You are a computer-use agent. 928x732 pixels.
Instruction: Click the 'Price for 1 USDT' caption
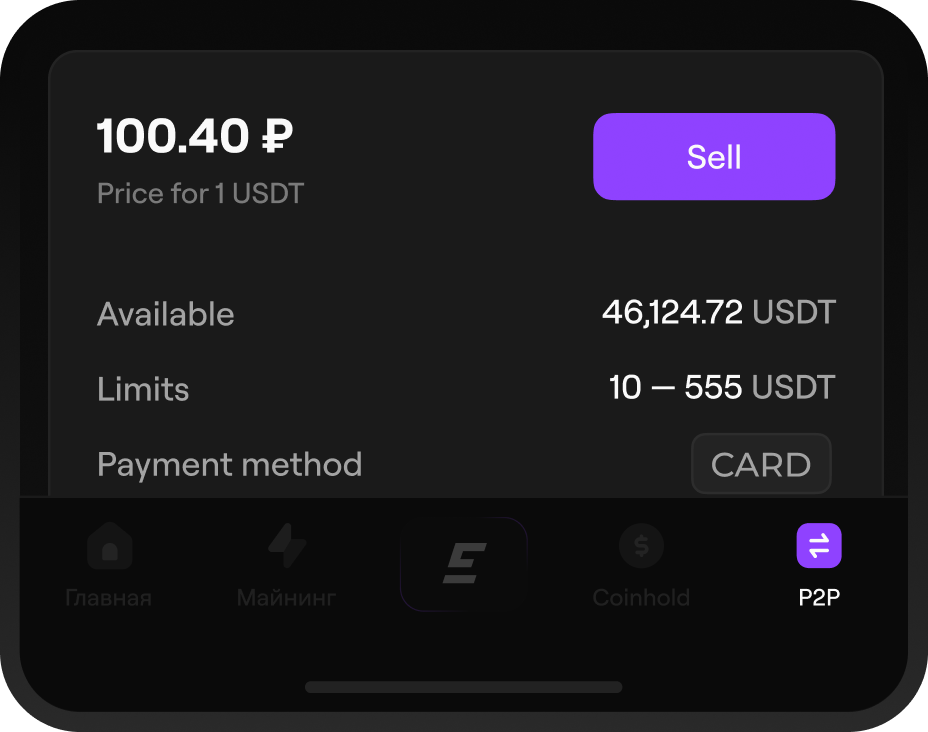click(x=200, y=193)
